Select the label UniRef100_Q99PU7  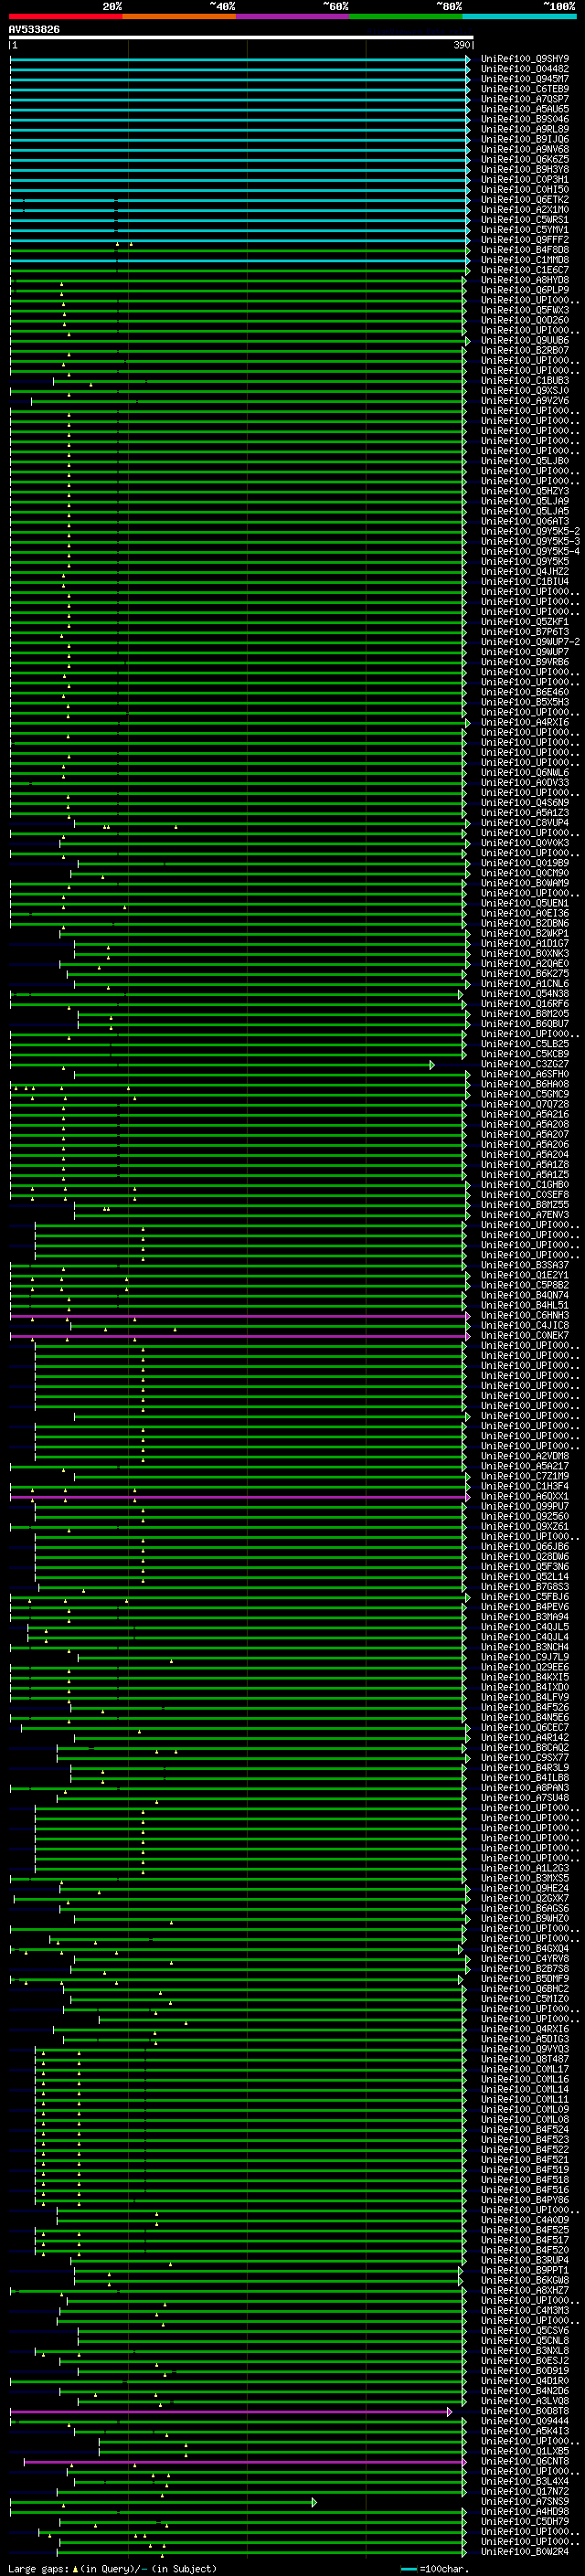coord(525,1505)
